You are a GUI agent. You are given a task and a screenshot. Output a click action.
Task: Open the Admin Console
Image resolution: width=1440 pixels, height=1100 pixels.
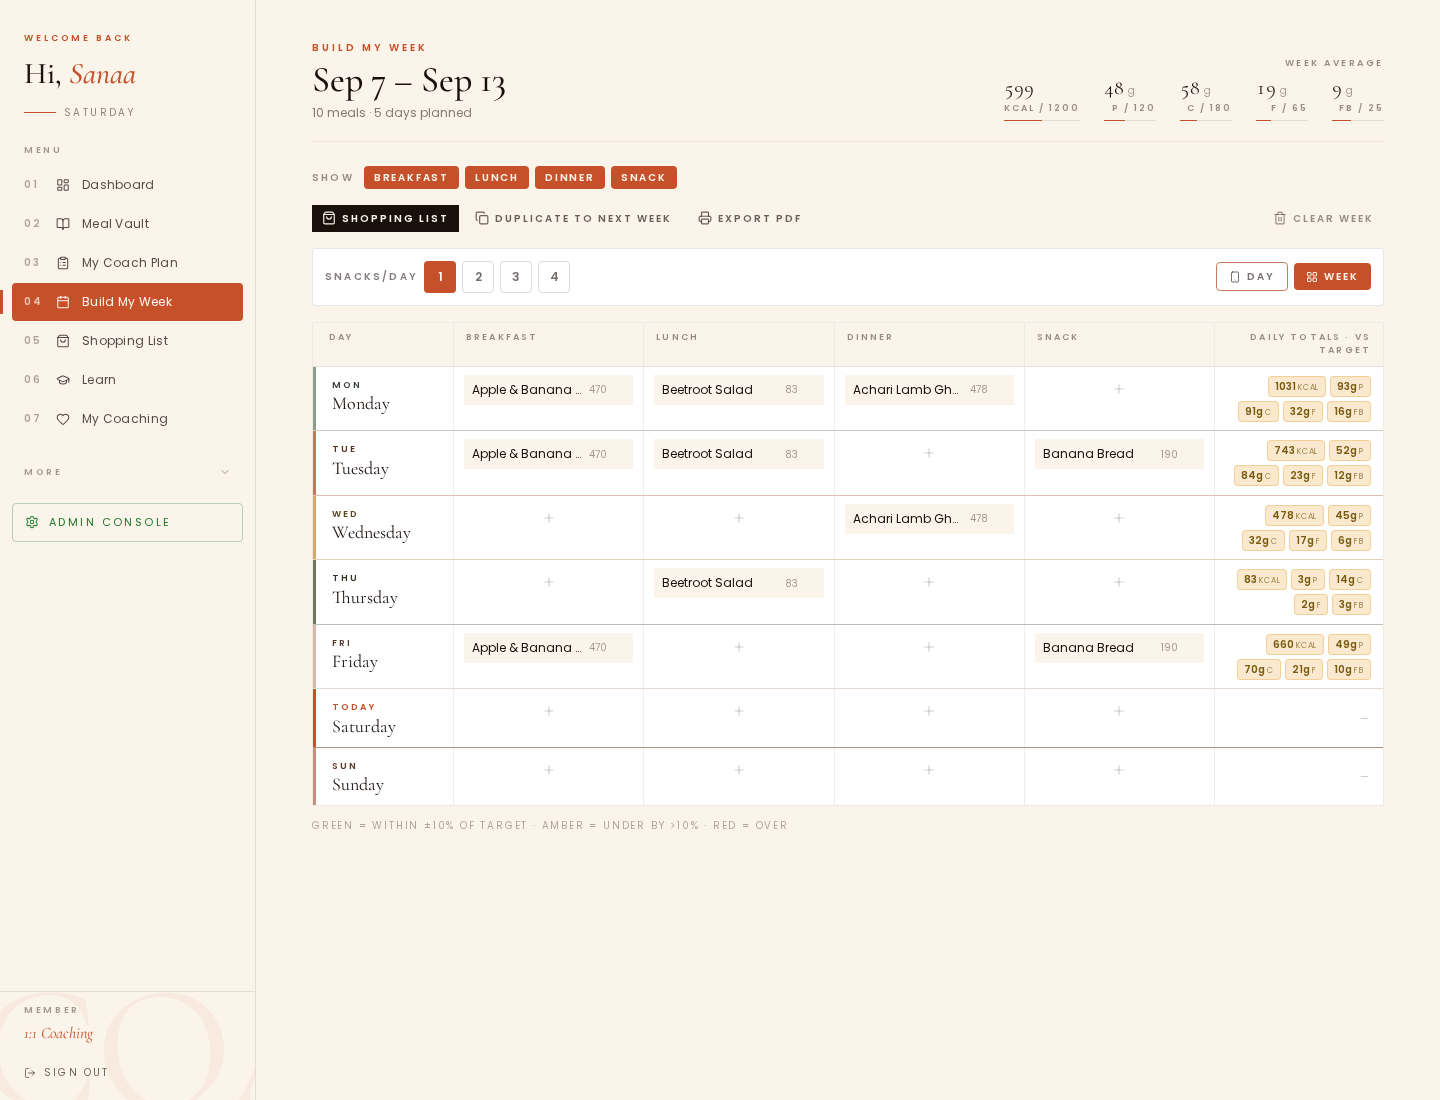127,522
